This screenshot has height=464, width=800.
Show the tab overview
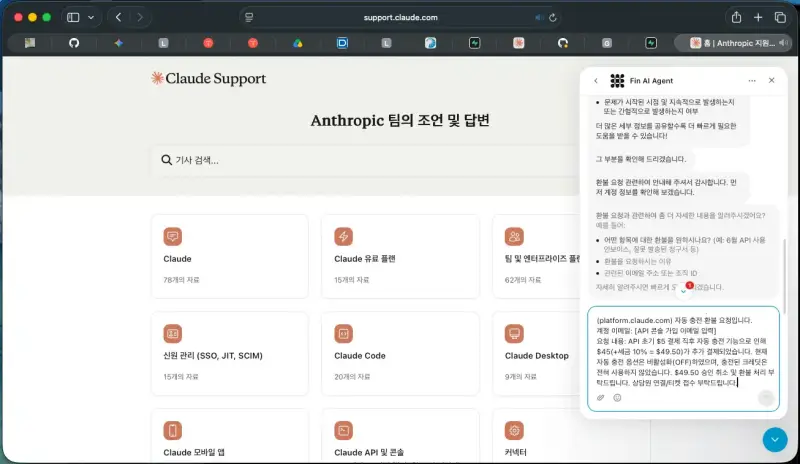[x=780, y=17]
